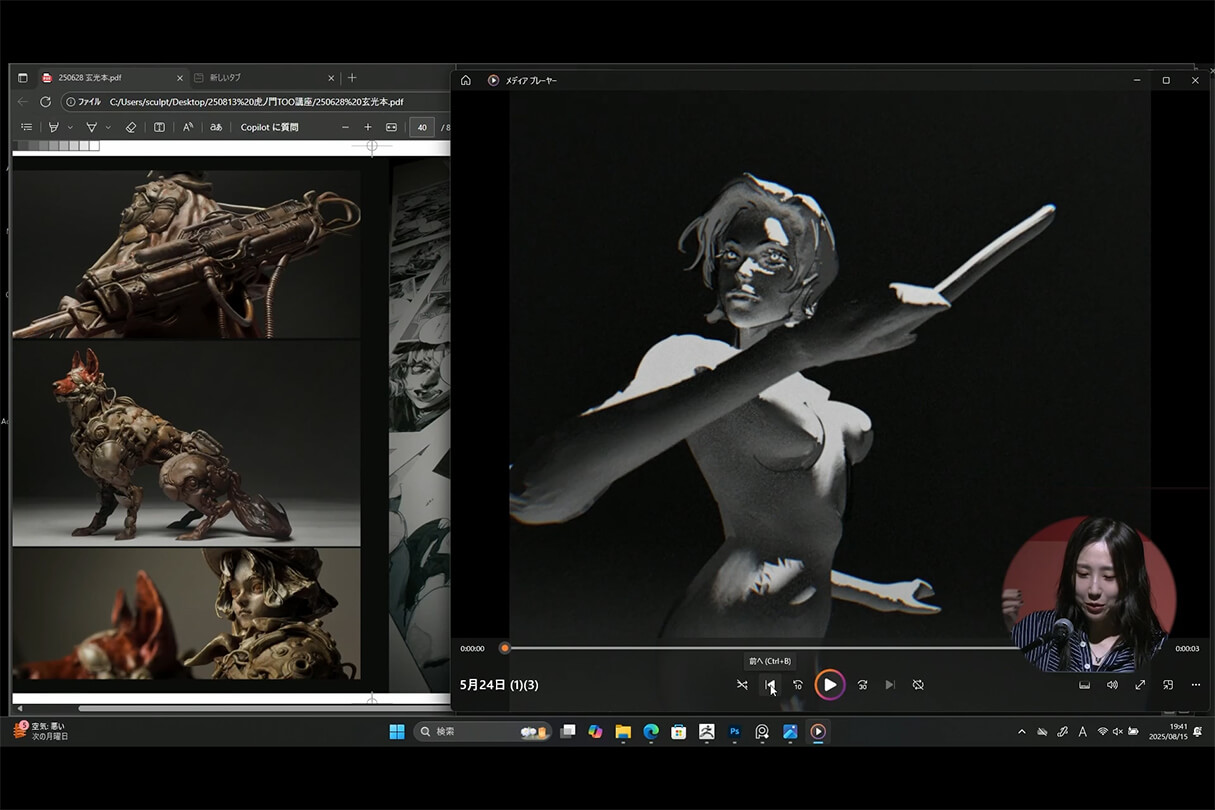
Task: Expand the highlighter options dropdown arrow
Action: point(70,128)
